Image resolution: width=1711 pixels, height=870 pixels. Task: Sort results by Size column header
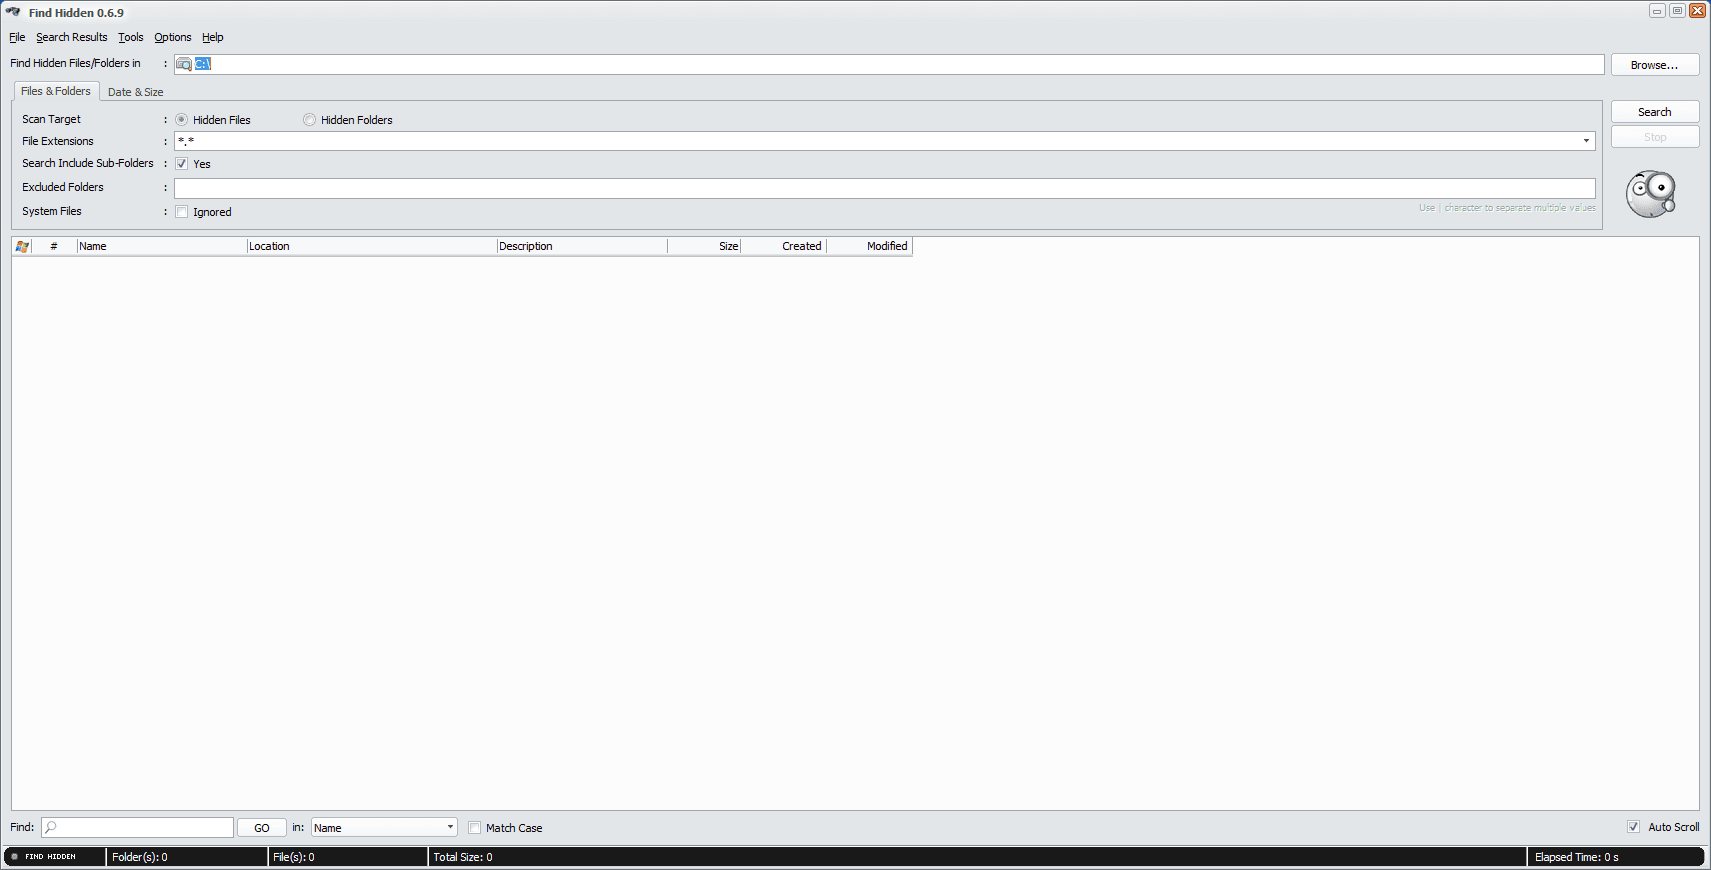[704, 246]
